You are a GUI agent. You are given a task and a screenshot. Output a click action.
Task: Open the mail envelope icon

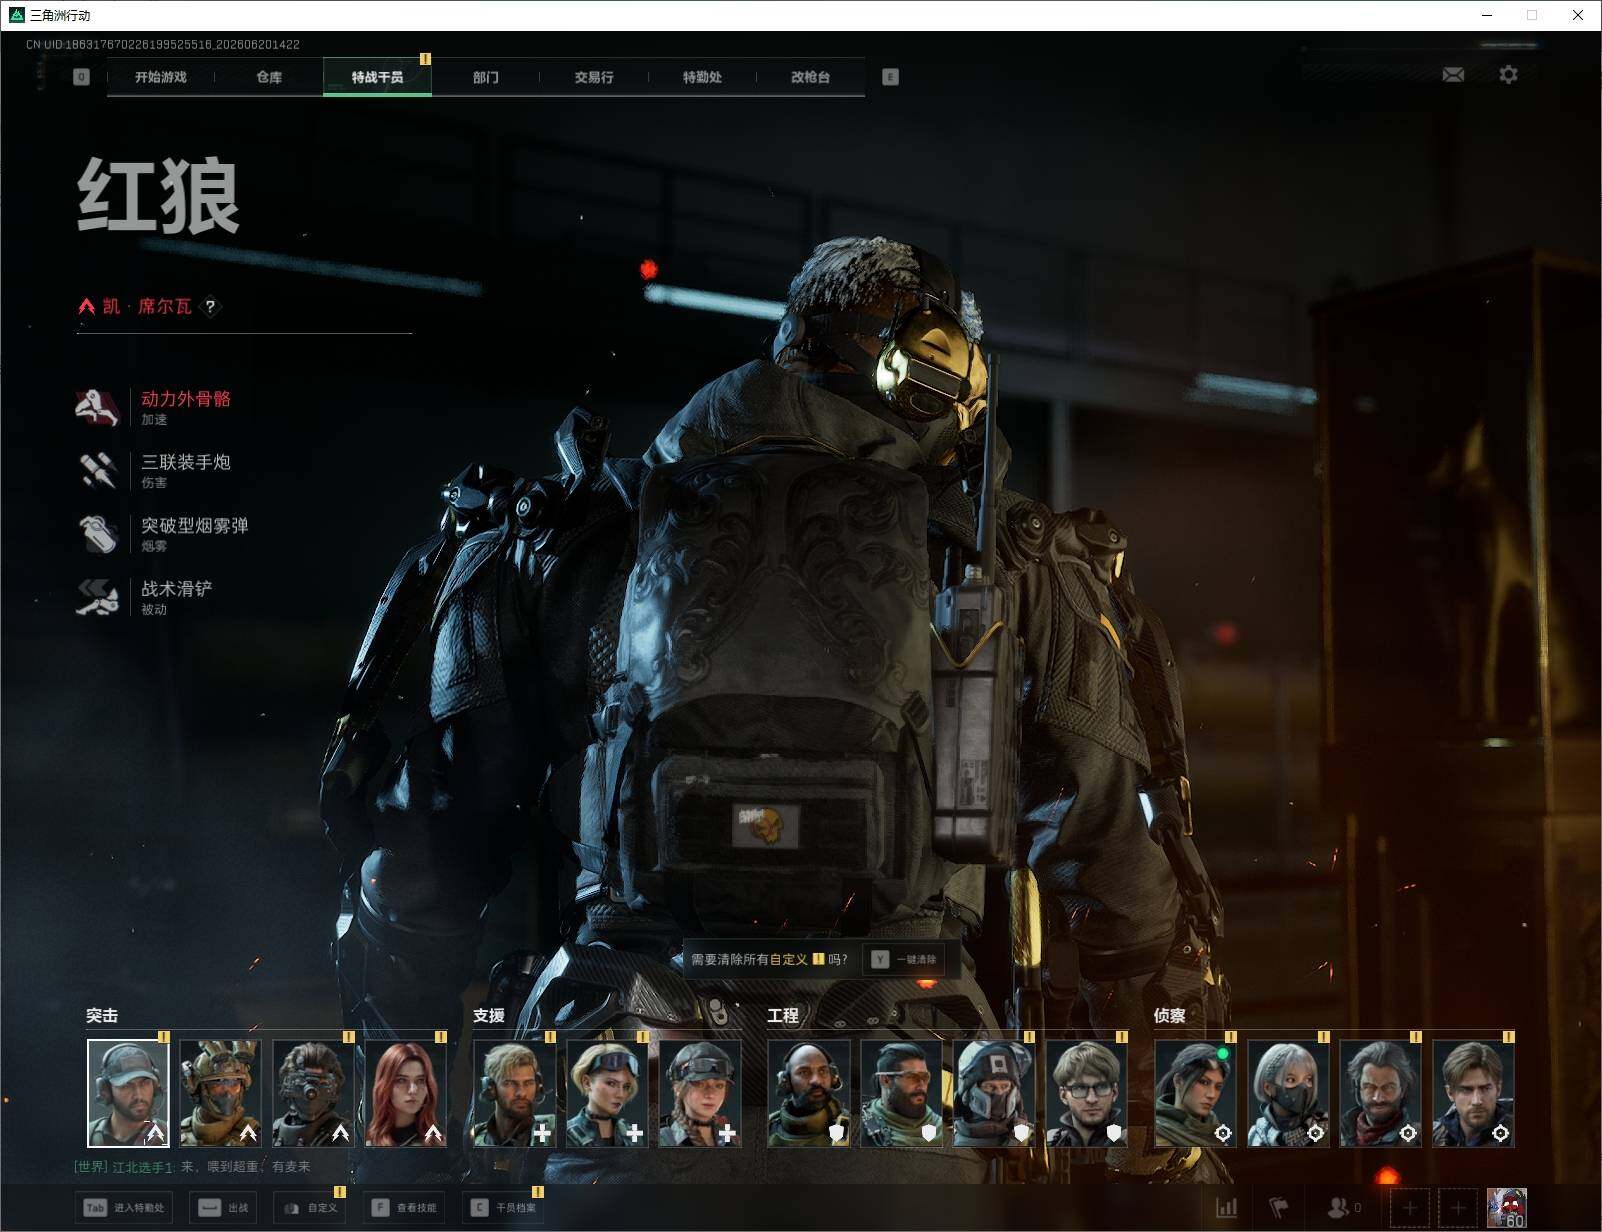pyautogui.click(x=1453, y=75)
